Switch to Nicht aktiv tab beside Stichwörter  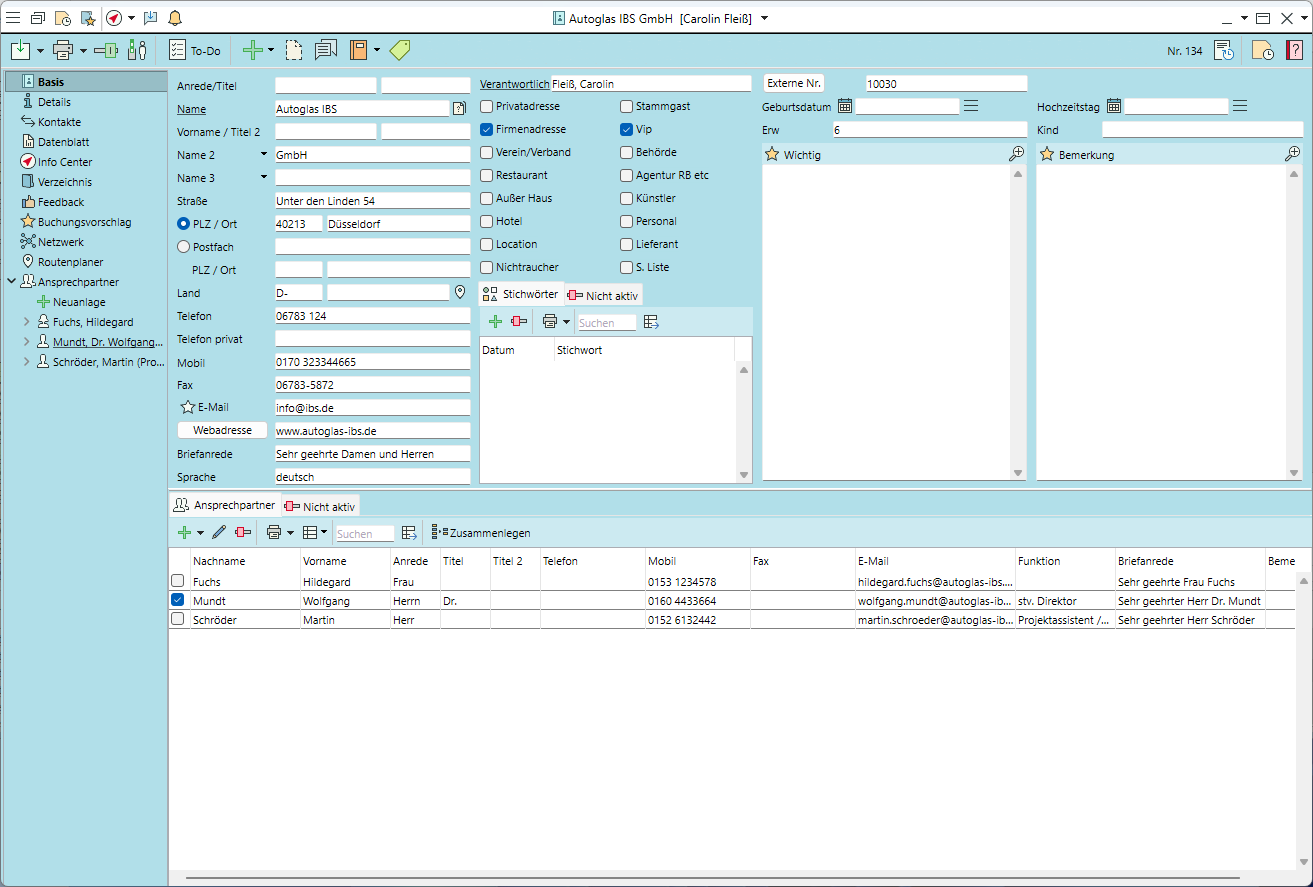(604, 295)
